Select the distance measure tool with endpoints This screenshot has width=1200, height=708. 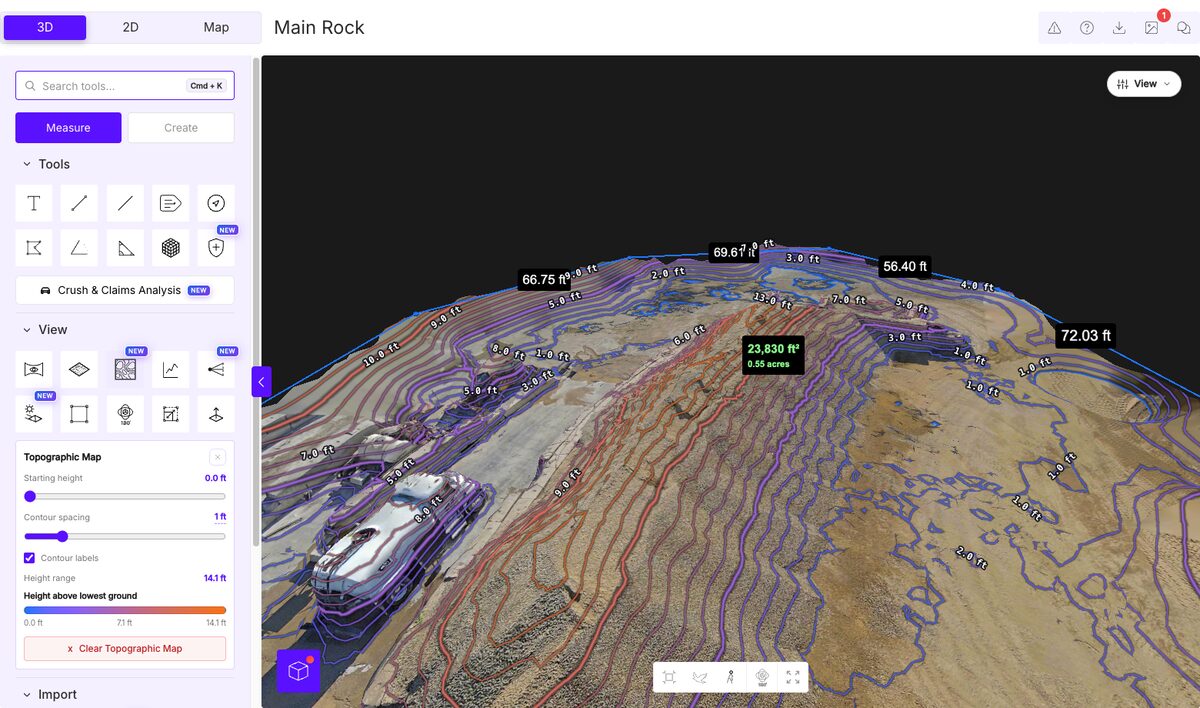tap(79, 203)
